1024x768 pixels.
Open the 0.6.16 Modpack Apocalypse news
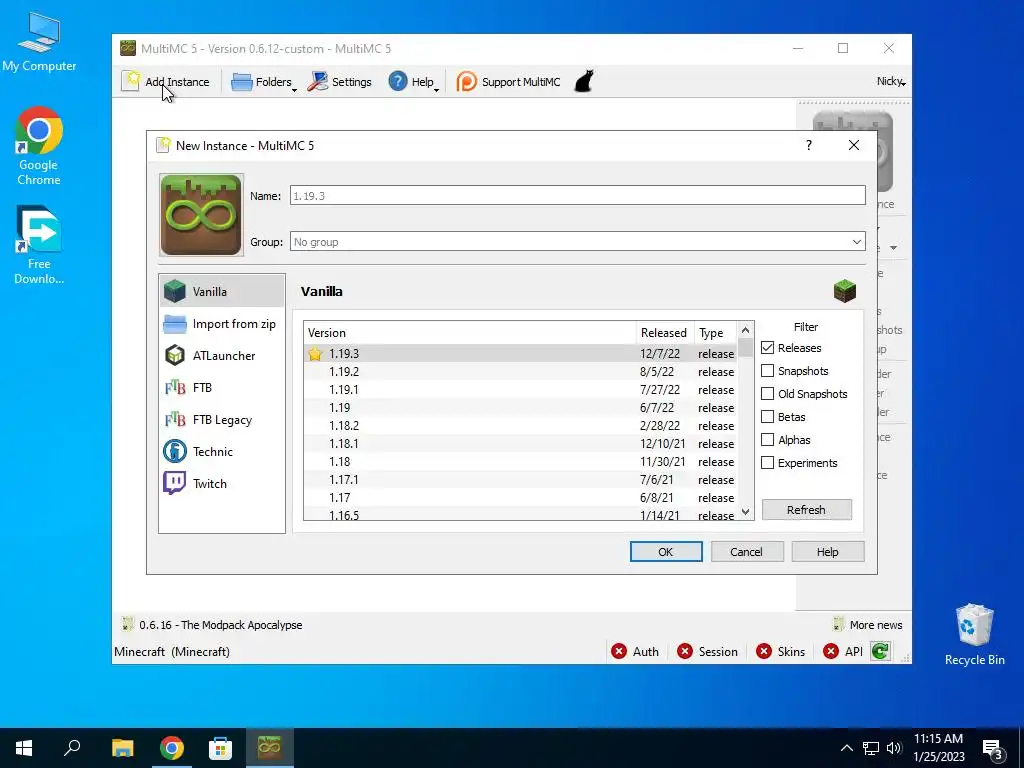coord(213,625)
